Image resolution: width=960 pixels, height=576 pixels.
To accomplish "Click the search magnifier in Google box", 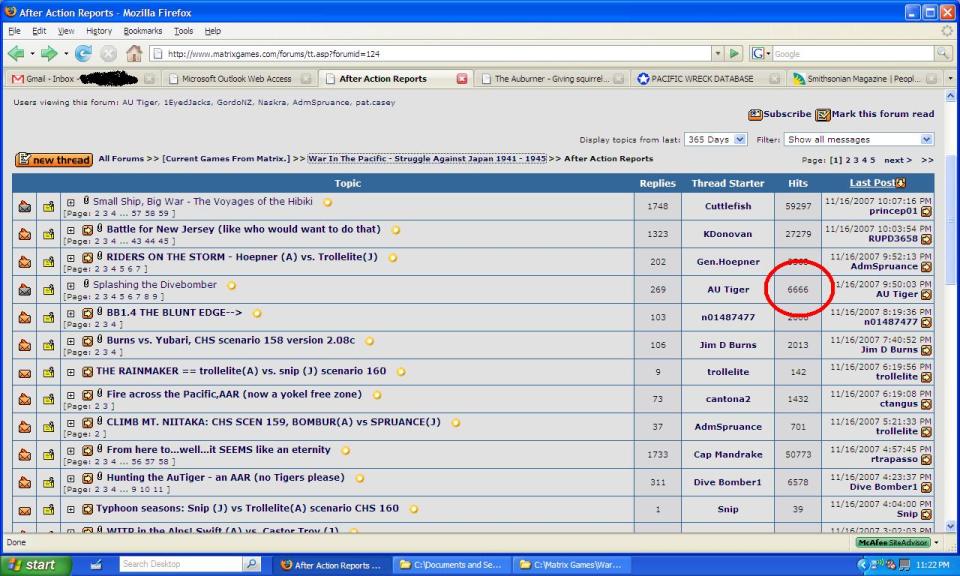I will [x=942, y=54].
